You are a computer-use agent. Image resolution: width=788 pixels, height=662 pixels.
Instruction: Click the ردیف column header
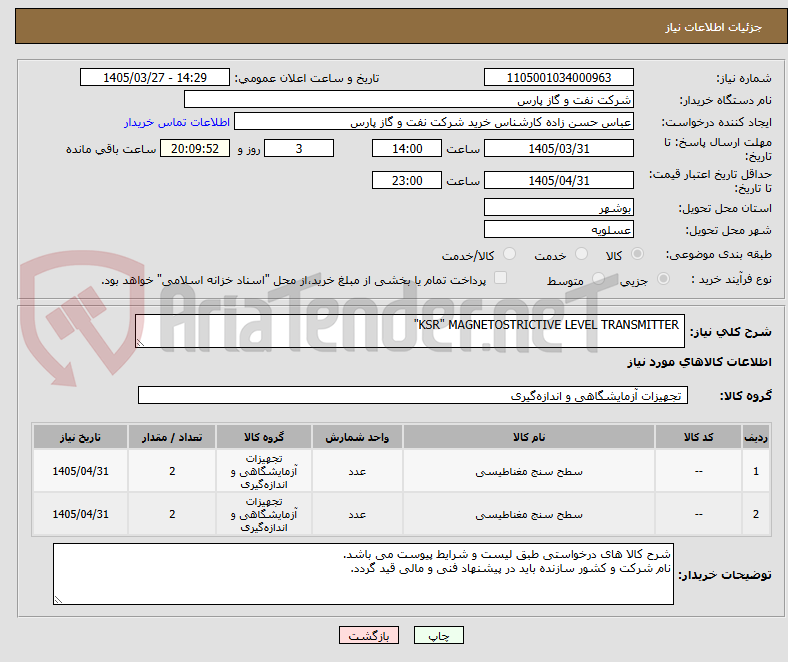755,437
